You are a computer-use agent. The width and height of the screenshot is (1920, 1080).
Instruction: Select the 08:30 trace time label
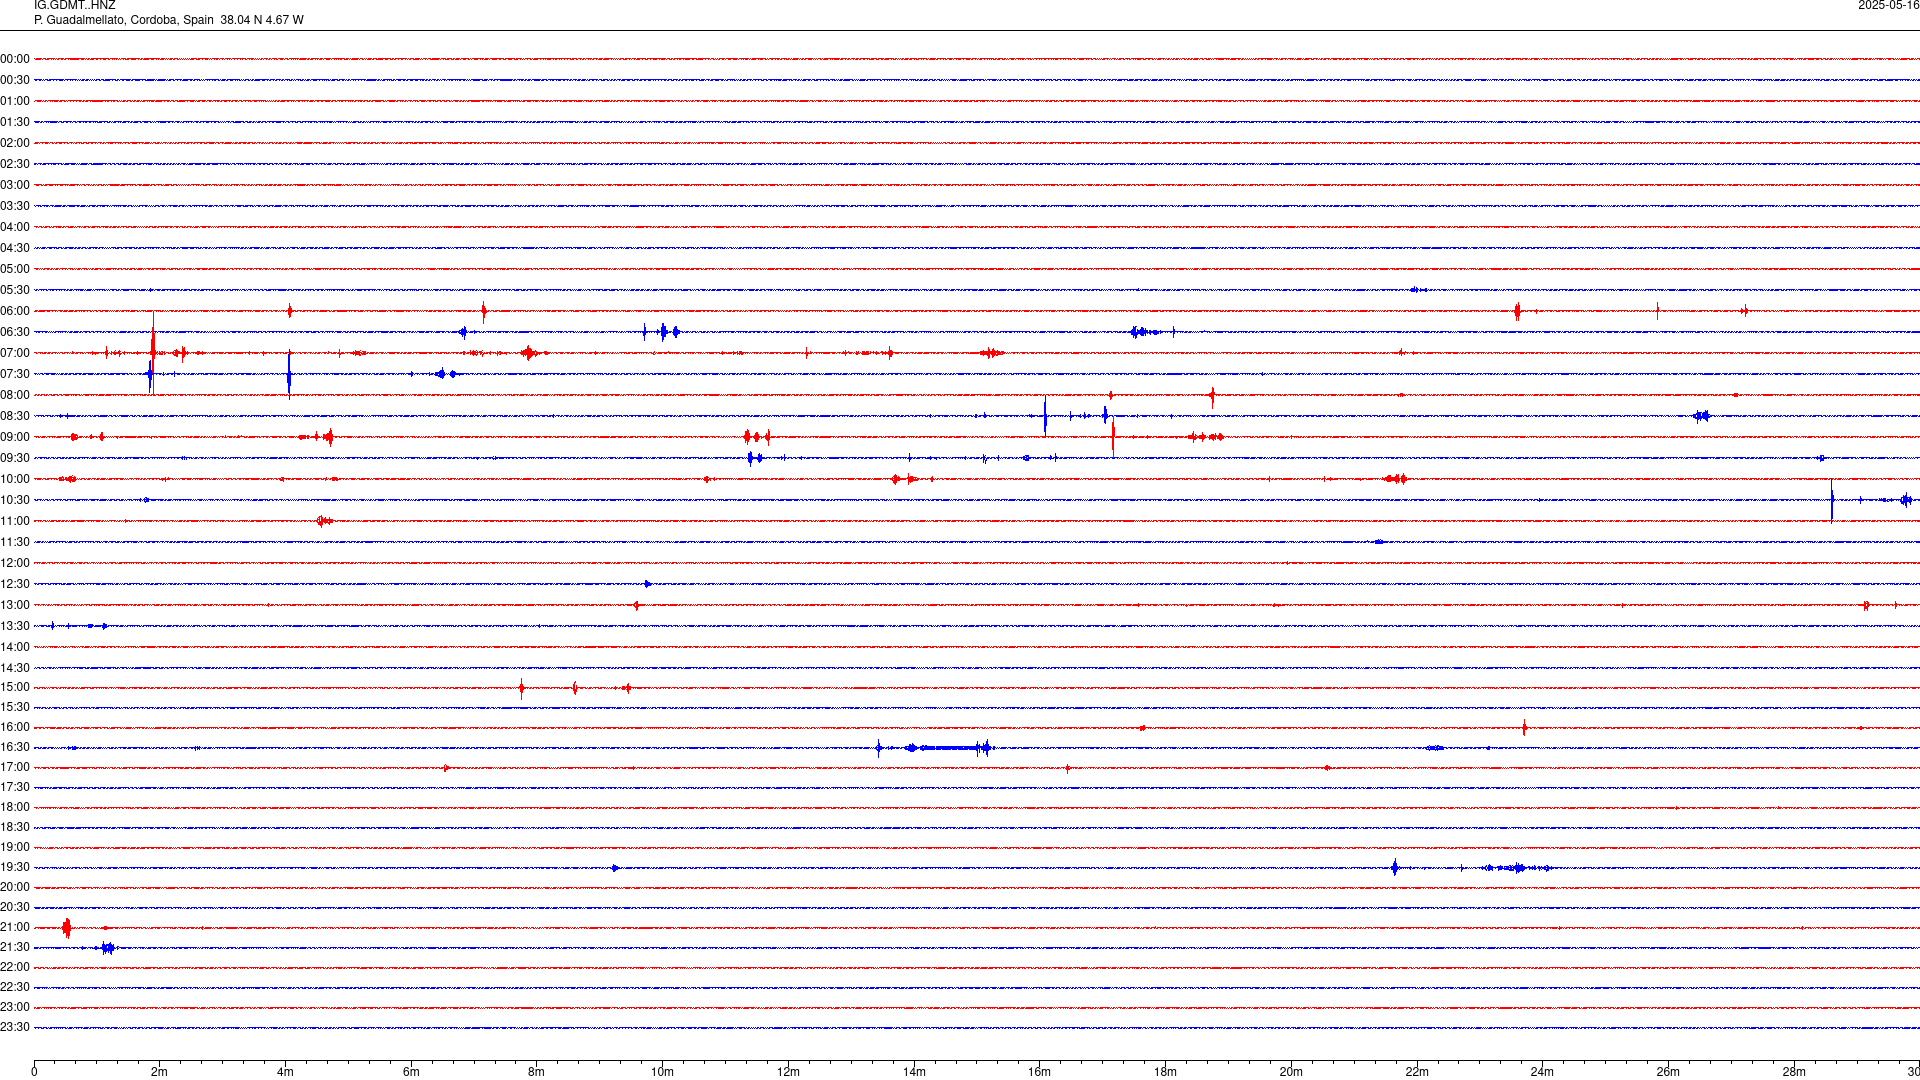(15, 416)
